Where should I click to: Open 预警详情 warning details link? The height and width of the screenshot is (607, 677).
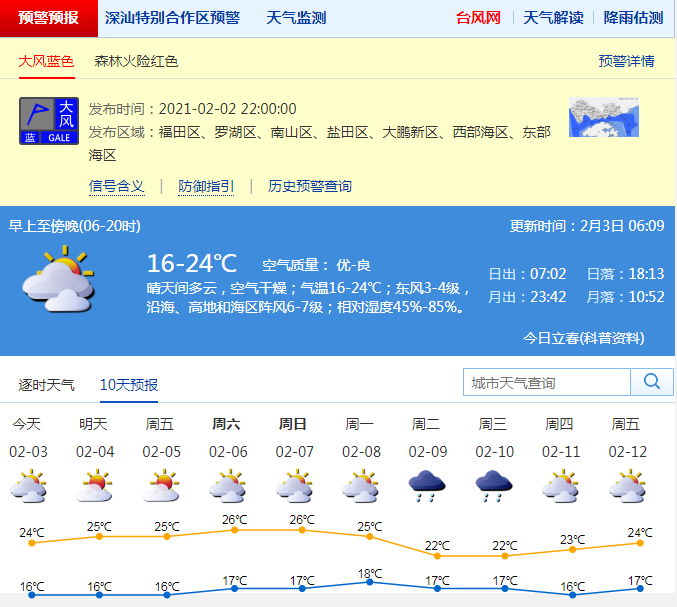626,61
